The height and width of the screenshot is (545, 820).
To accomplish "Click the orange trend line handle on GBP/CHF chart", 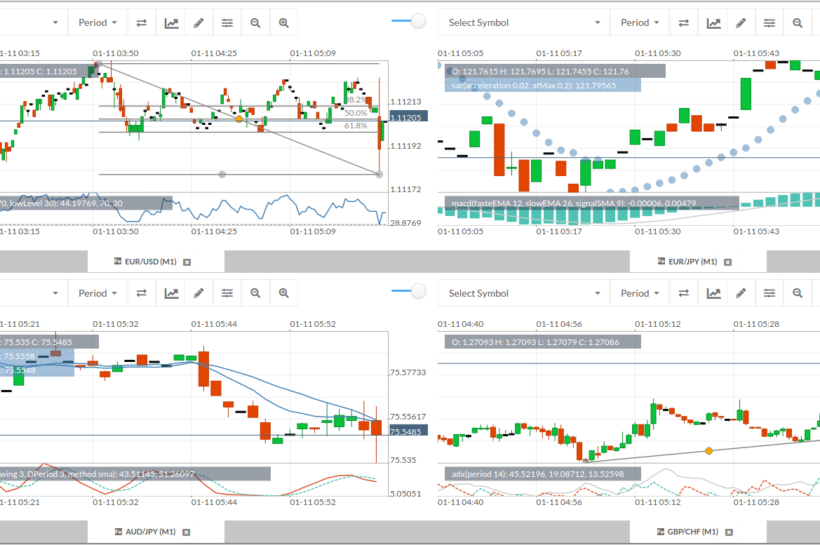I will [709, 451].
